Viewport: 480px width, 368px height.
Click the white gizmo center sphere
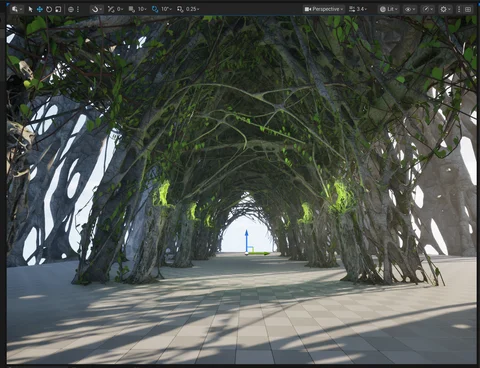(246, 254)
